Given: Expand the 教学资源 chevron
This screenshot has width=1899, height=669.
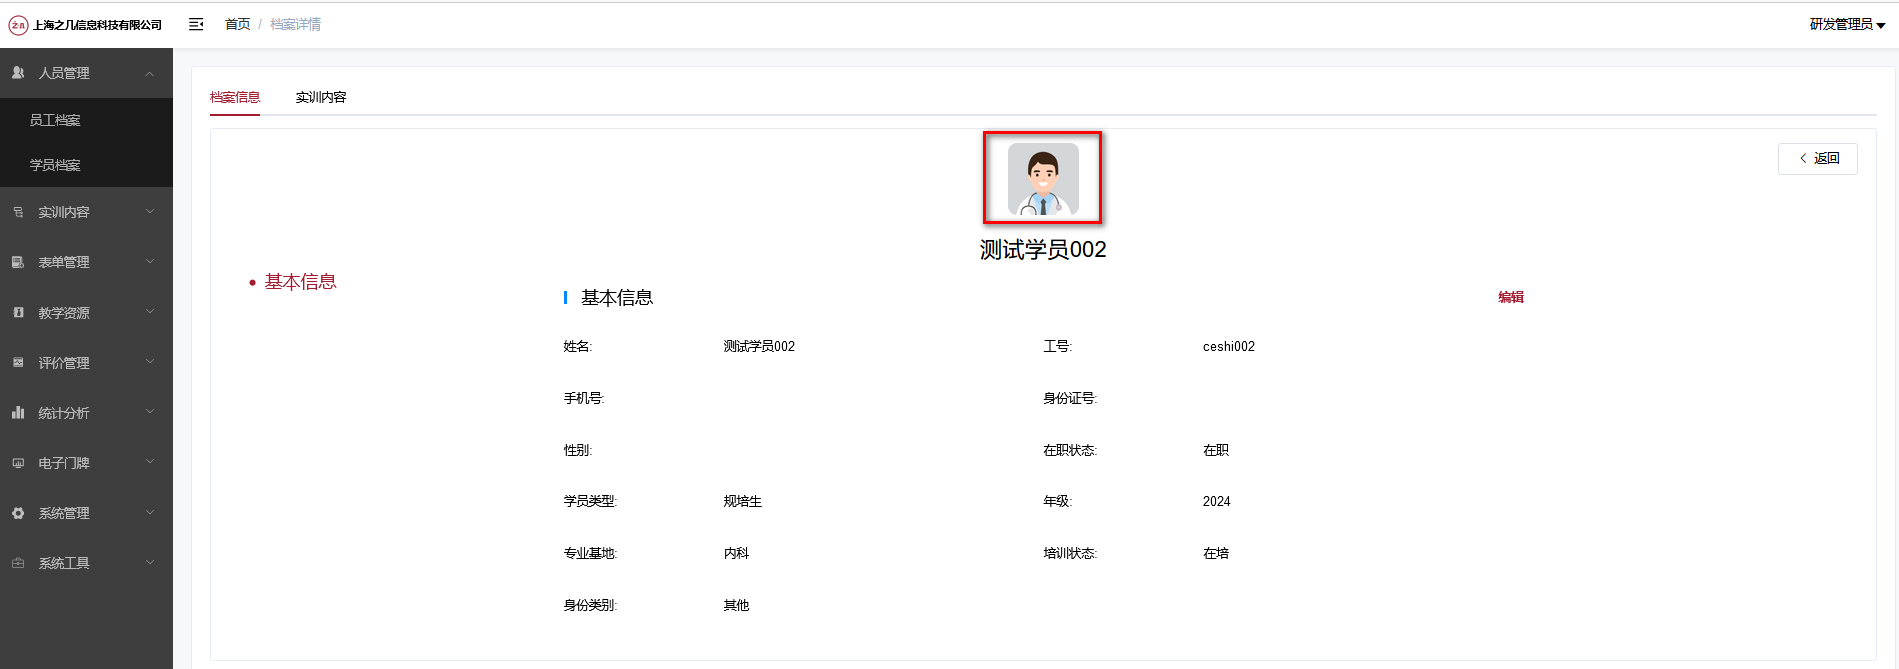Looking at the screenshot, I should [150, 312].
